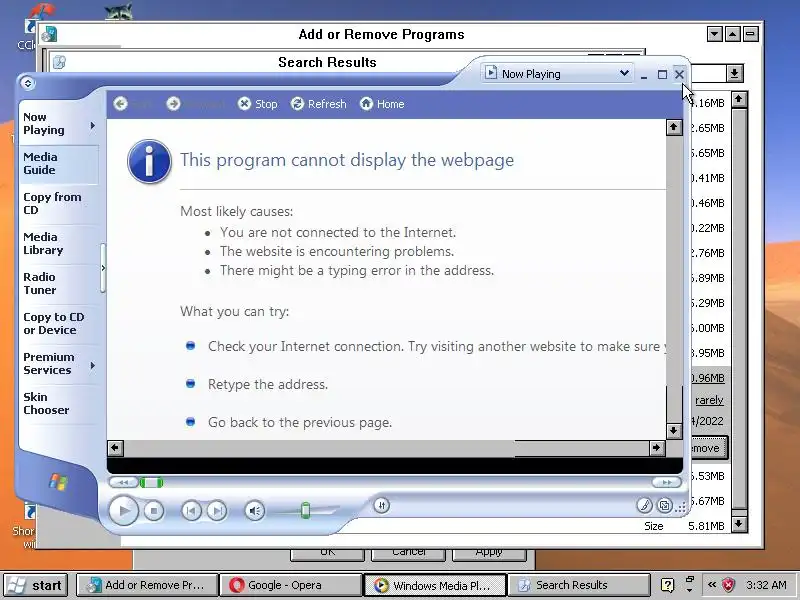Click the greyed Back arrow icon

(x=120, y=104)
